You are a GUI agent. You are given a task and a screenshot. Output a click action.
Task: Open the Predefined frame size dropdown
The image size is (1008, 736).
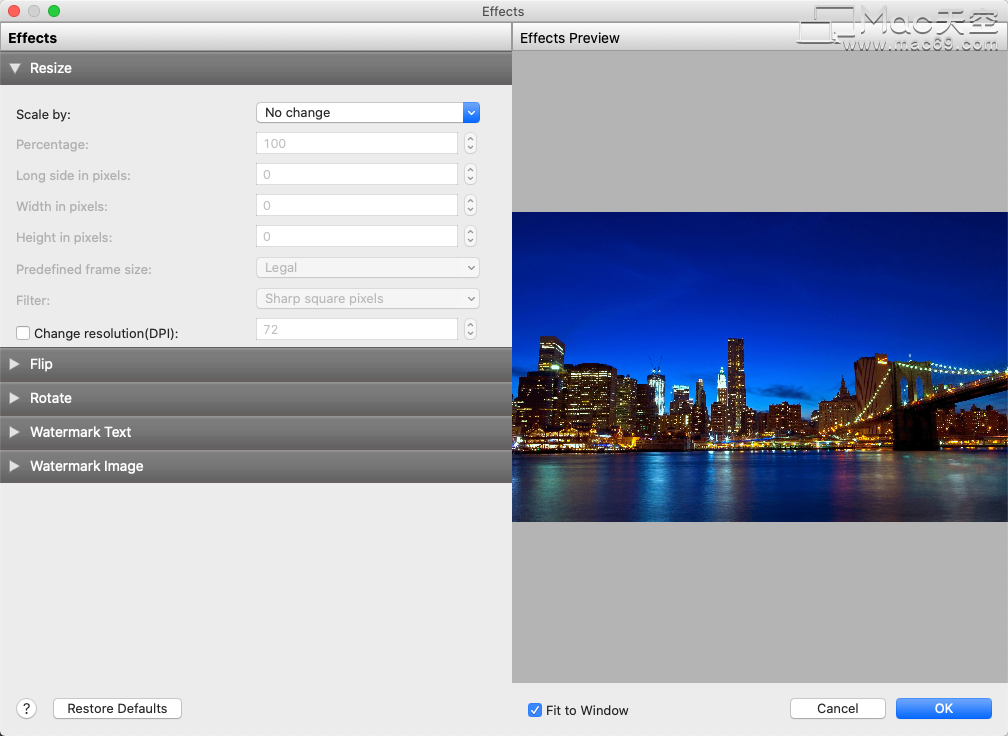tap(368, 267)
